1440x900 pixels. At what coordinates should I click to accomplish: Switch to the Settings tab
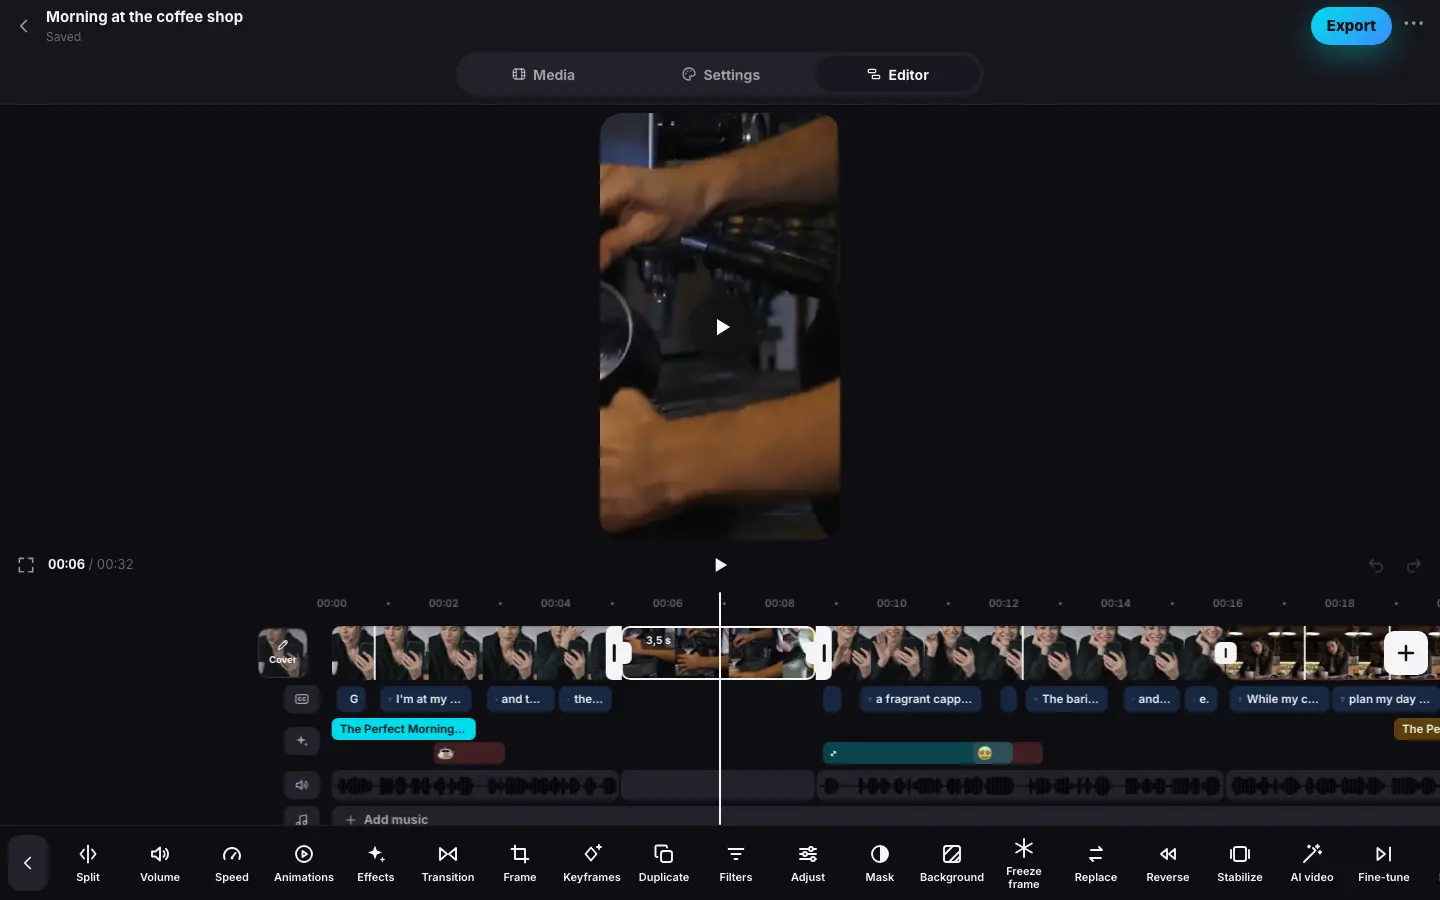720,75
